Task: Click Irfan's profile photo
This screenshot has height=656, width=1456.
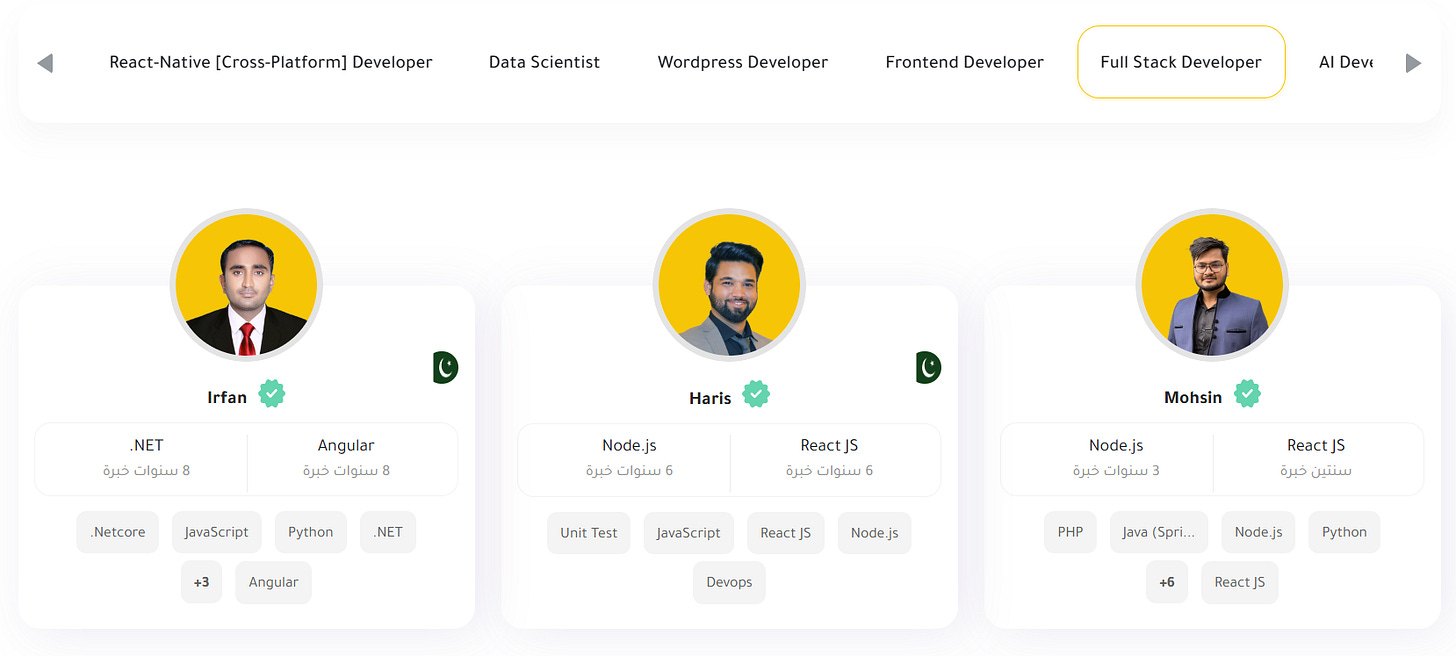Action: click(x=246, y=285)
